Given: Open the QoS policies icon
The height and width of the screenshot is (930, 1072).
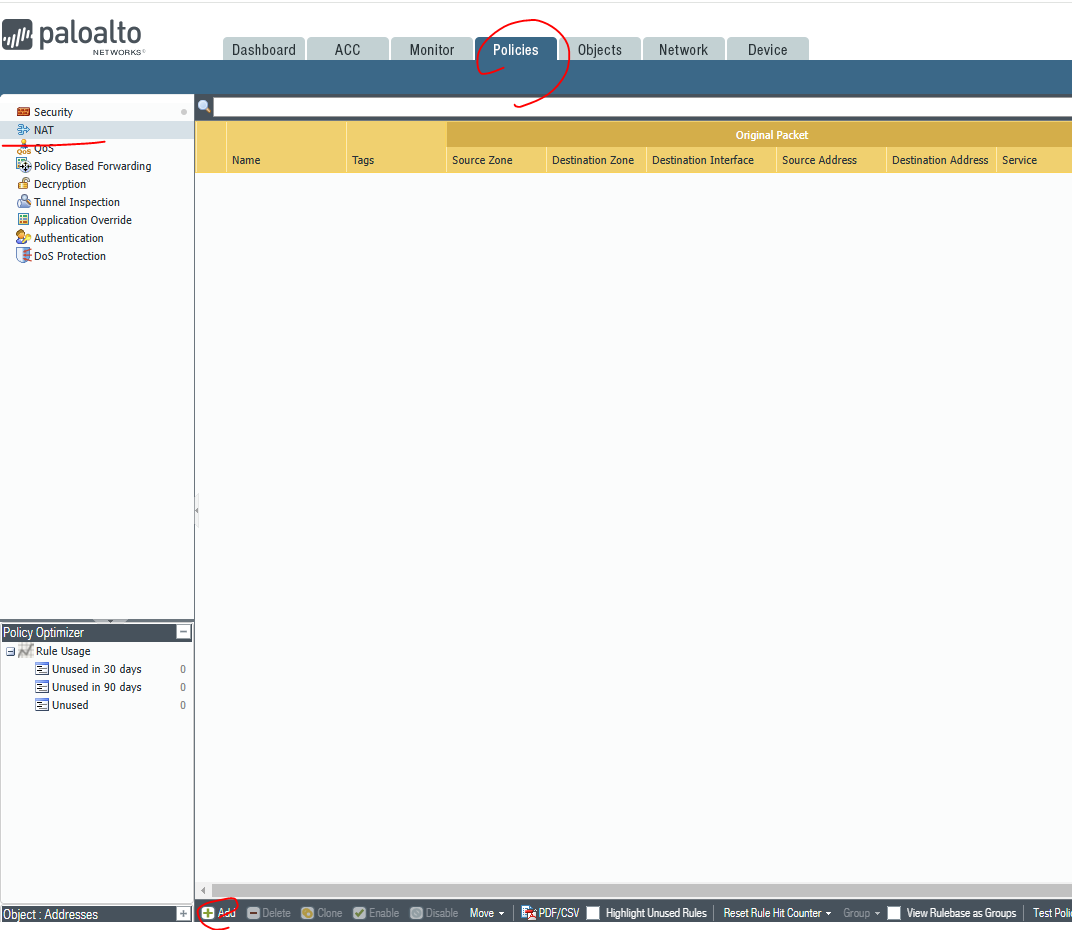Looking at the screenshot, I should click(x=23, y=148).
